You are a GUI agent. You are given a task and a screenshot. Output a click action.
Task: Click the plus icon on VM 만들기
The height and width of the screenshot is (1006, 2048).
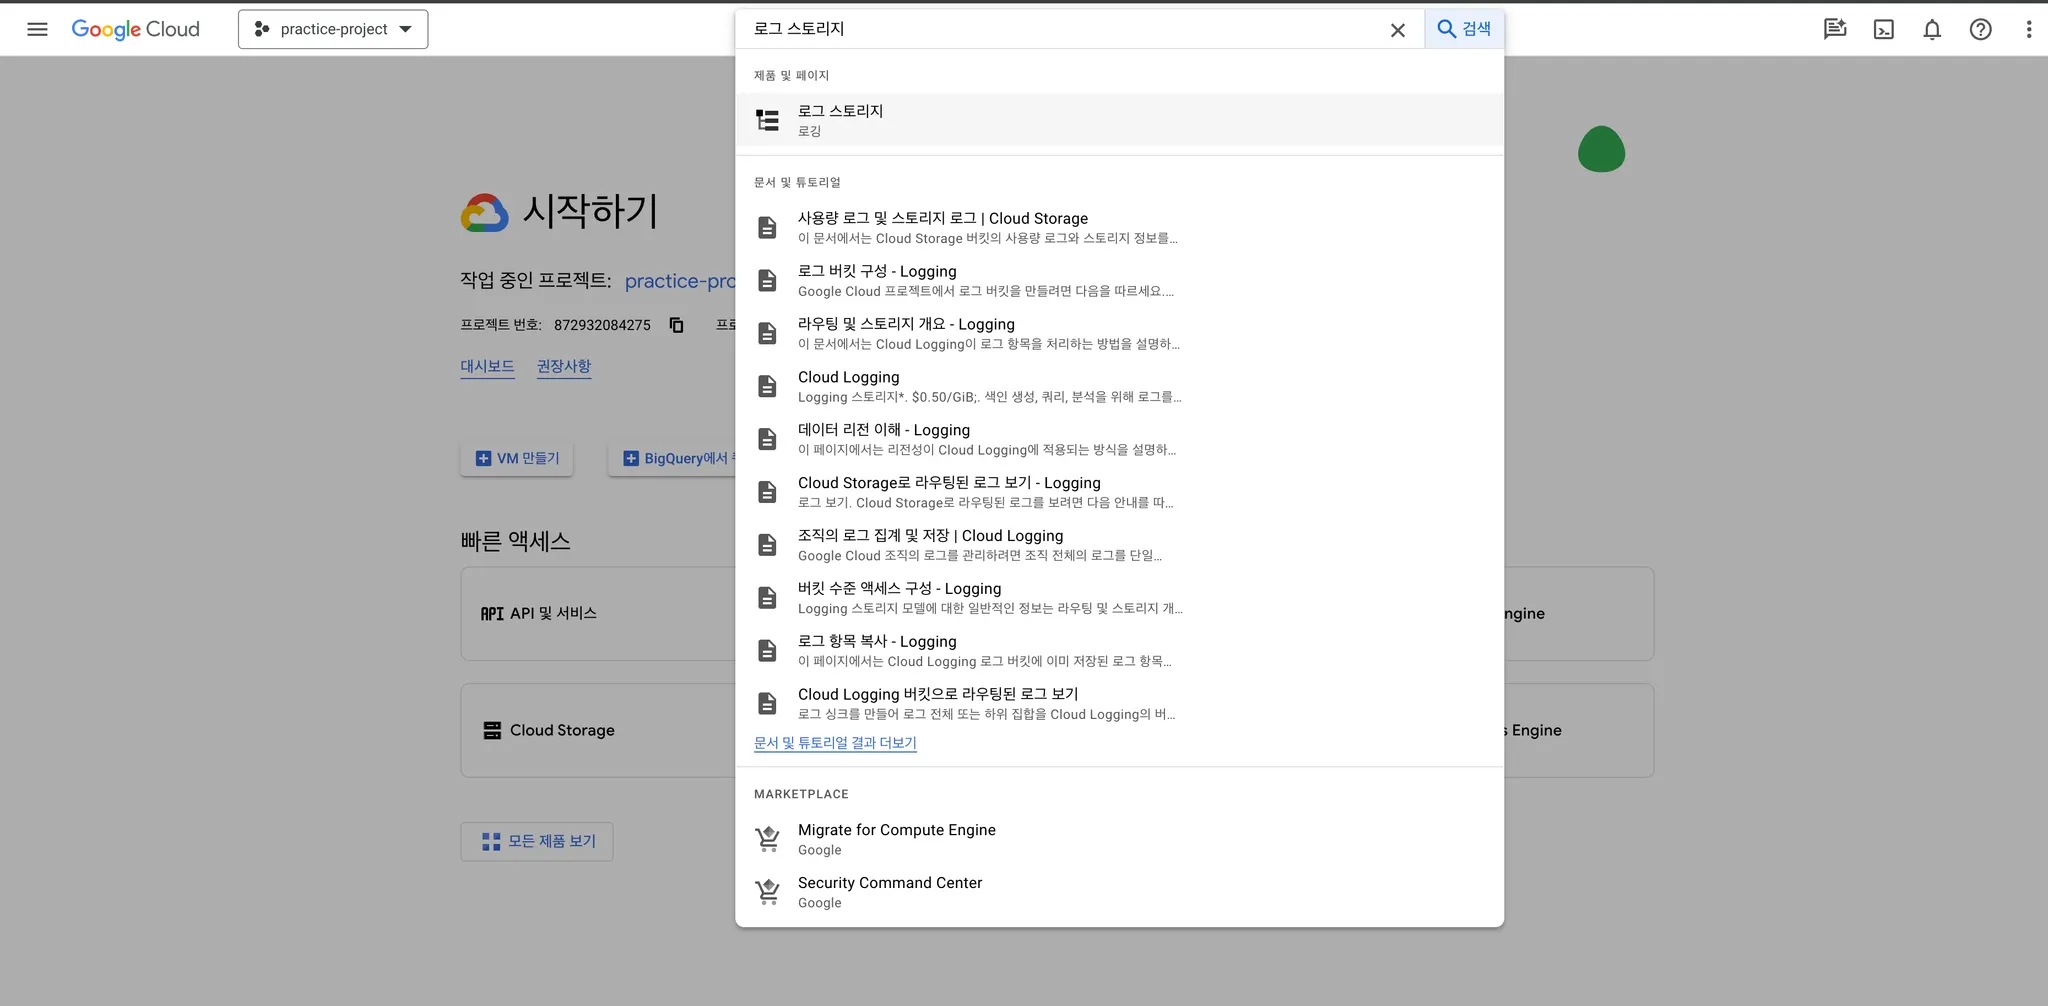[483, 458]
